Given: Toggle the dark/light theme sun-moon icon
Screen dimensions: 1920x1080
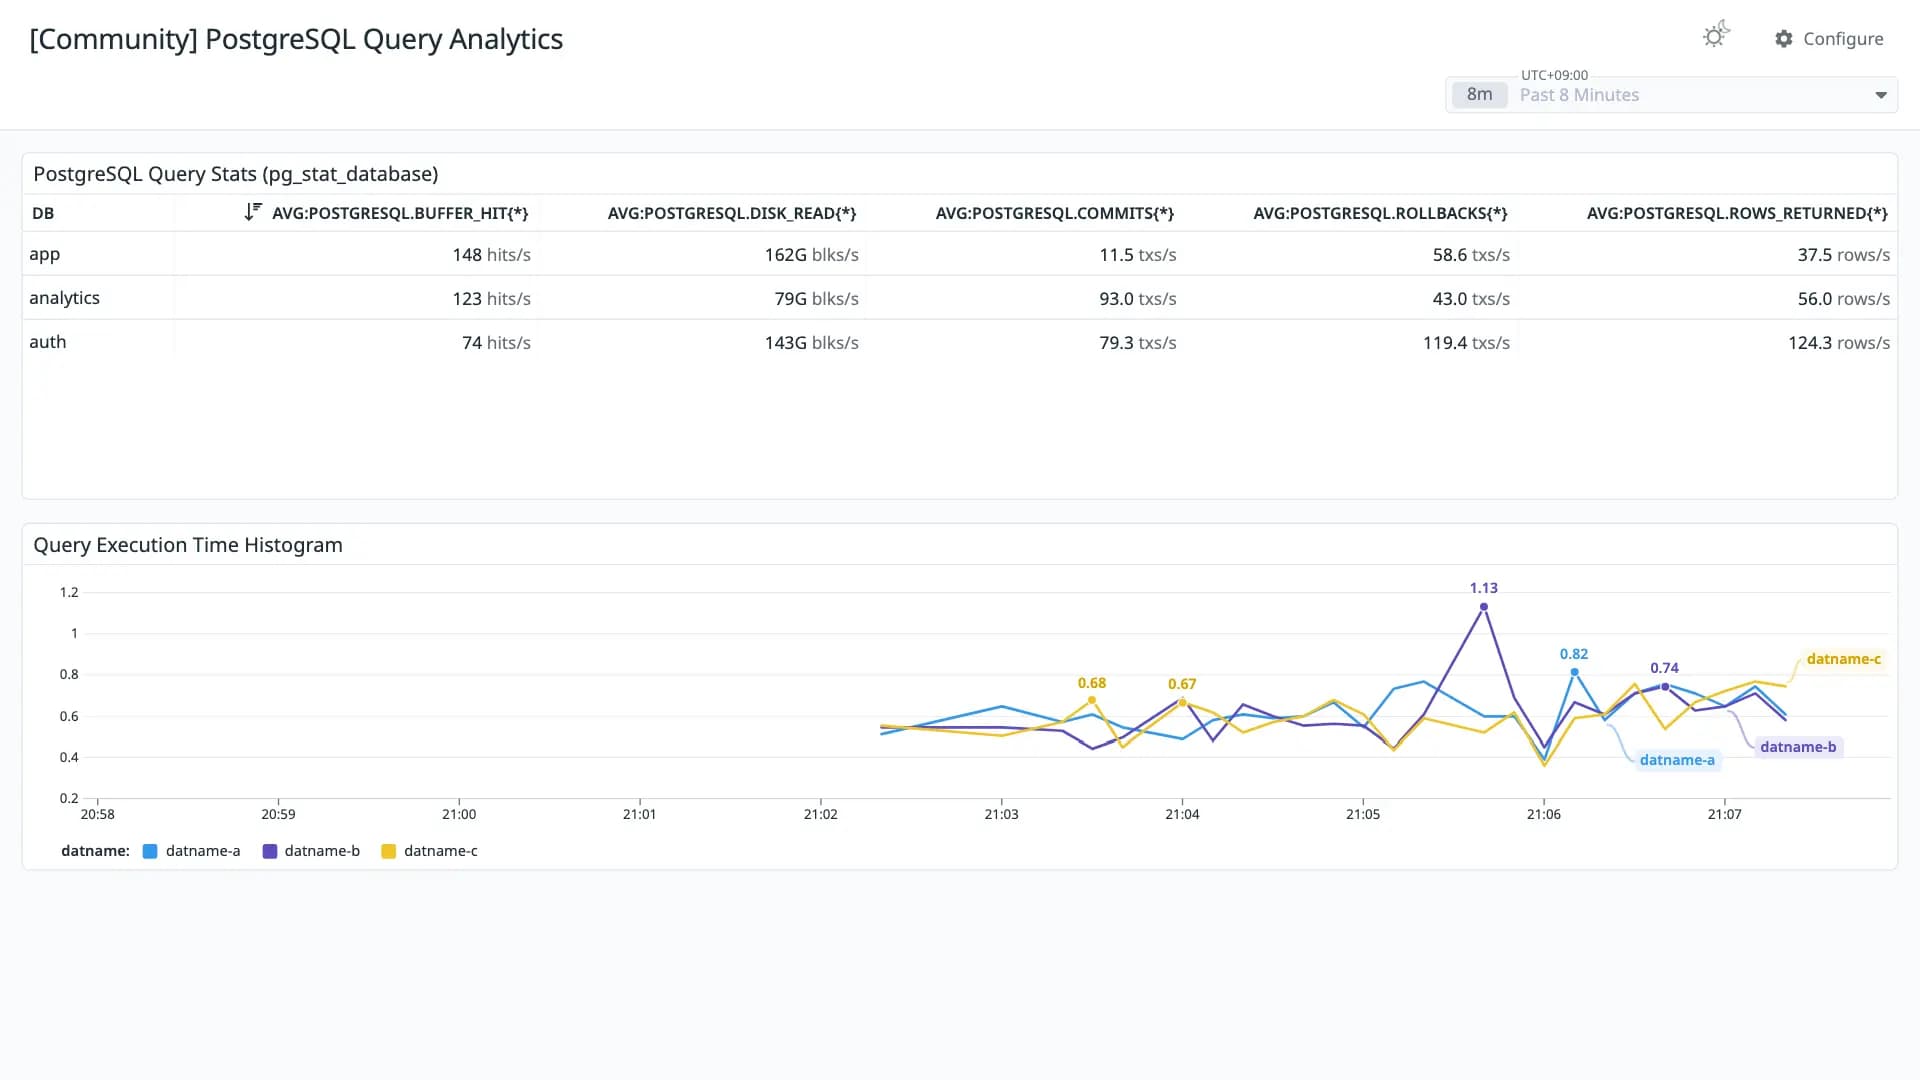Looking at the screenshot, I should 1716,36.
